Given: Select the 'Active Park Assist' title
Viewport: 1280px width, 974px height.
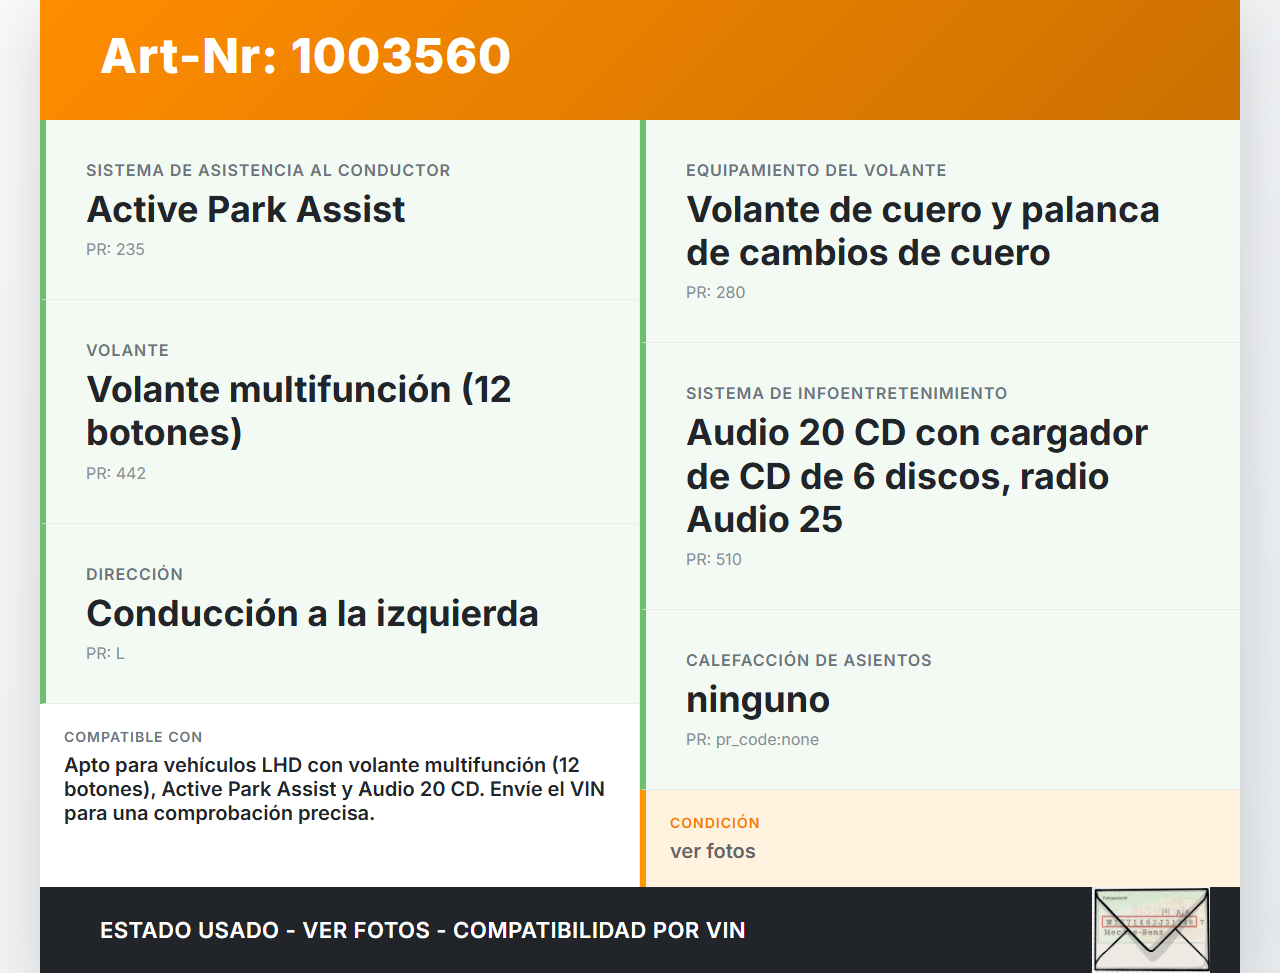Looking at the screenshot, I should 246,210.
